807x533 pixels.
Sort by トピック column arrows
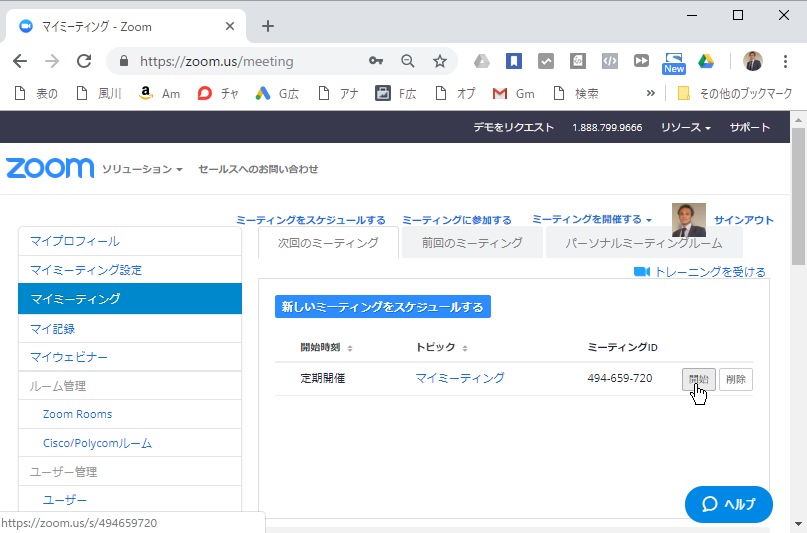pyautogui.click(x=465, y=348)
